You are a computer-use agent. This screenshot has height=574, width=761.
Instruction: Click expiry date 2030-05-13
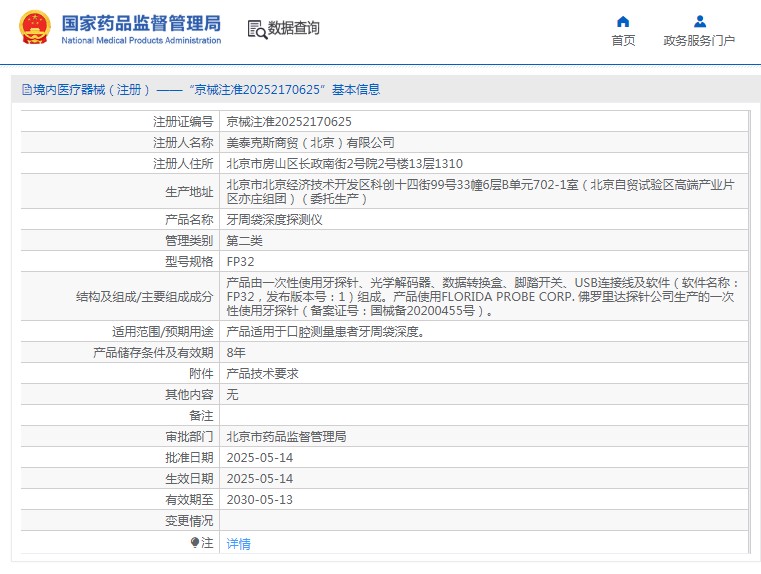(x=260, y=499)
